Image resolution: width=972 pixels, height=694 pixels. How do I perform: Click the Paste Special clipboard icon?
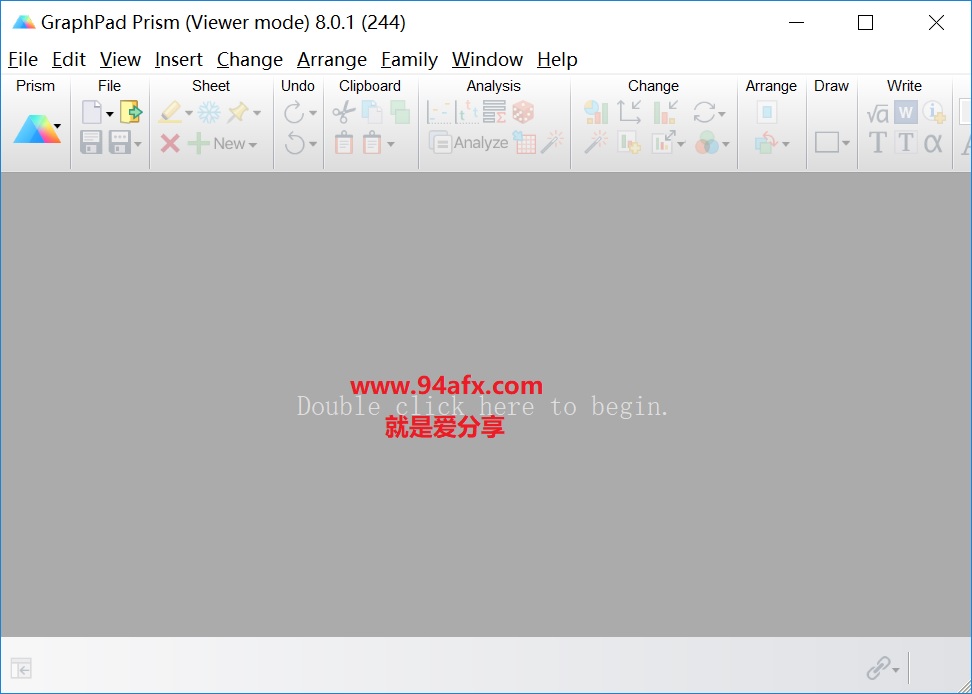click(372, 143)
